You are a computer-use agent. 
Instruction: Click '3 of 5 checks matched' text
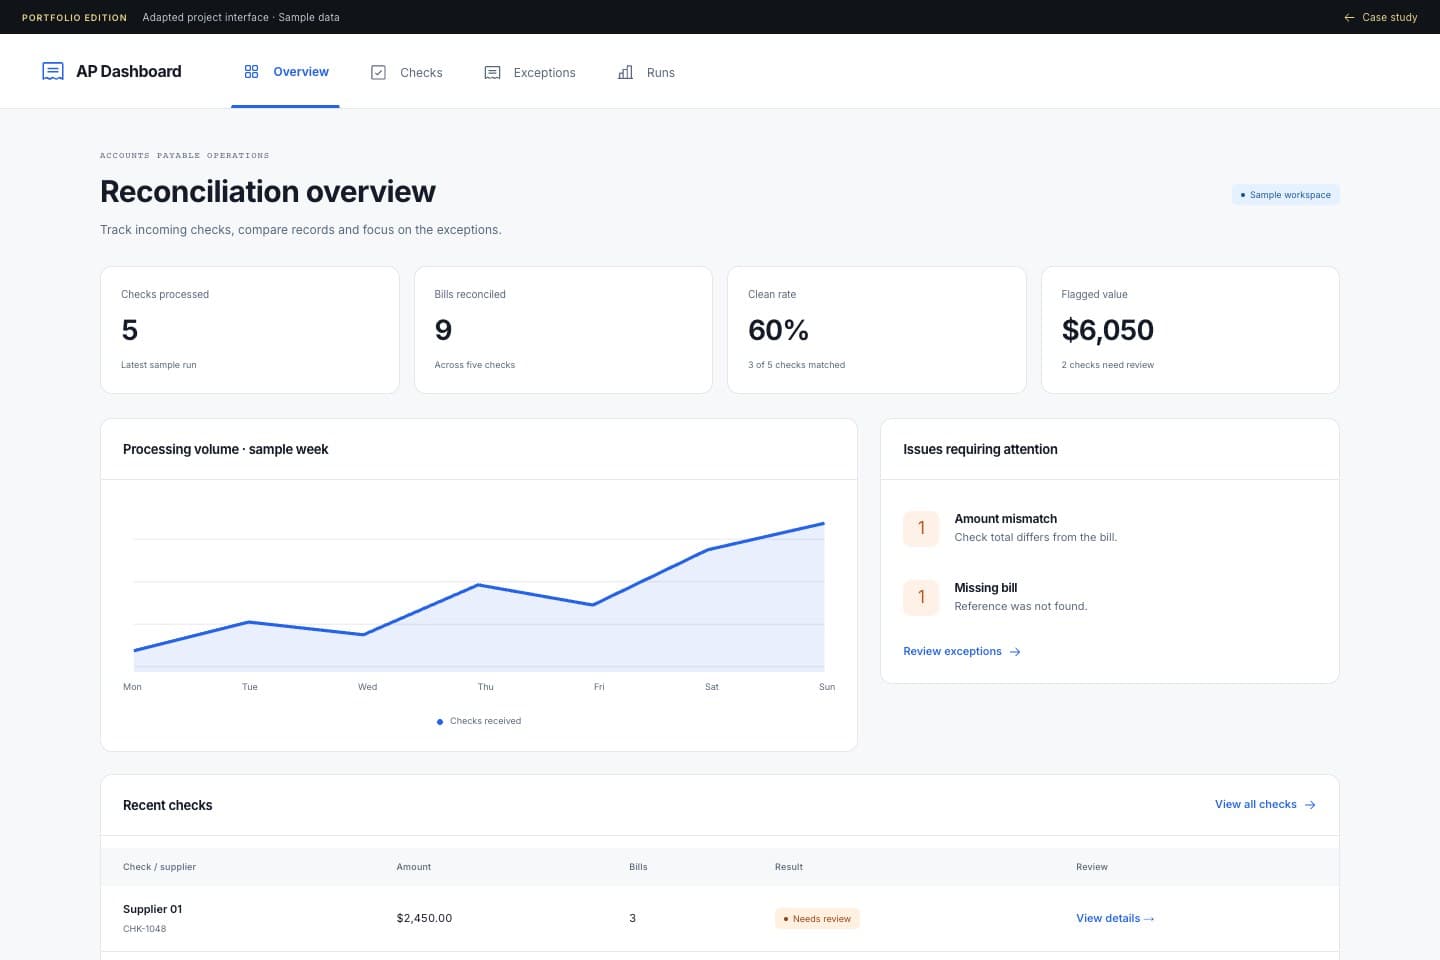point(796,365)
